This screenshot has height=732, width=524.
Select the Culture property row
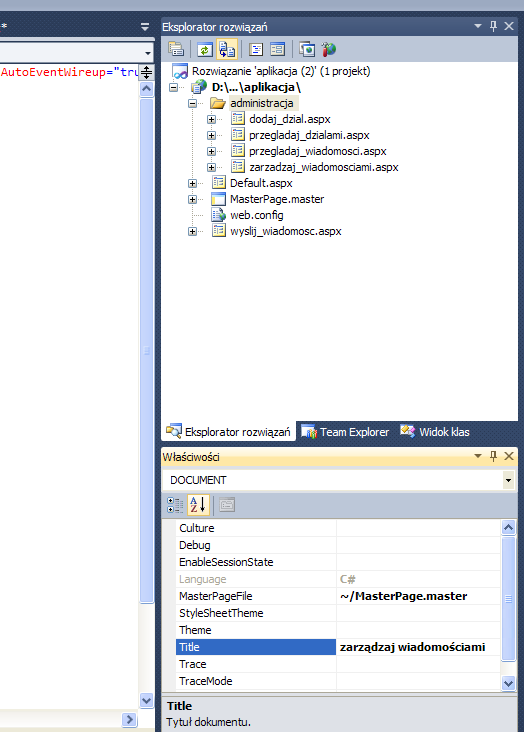(x=338, y=528)
